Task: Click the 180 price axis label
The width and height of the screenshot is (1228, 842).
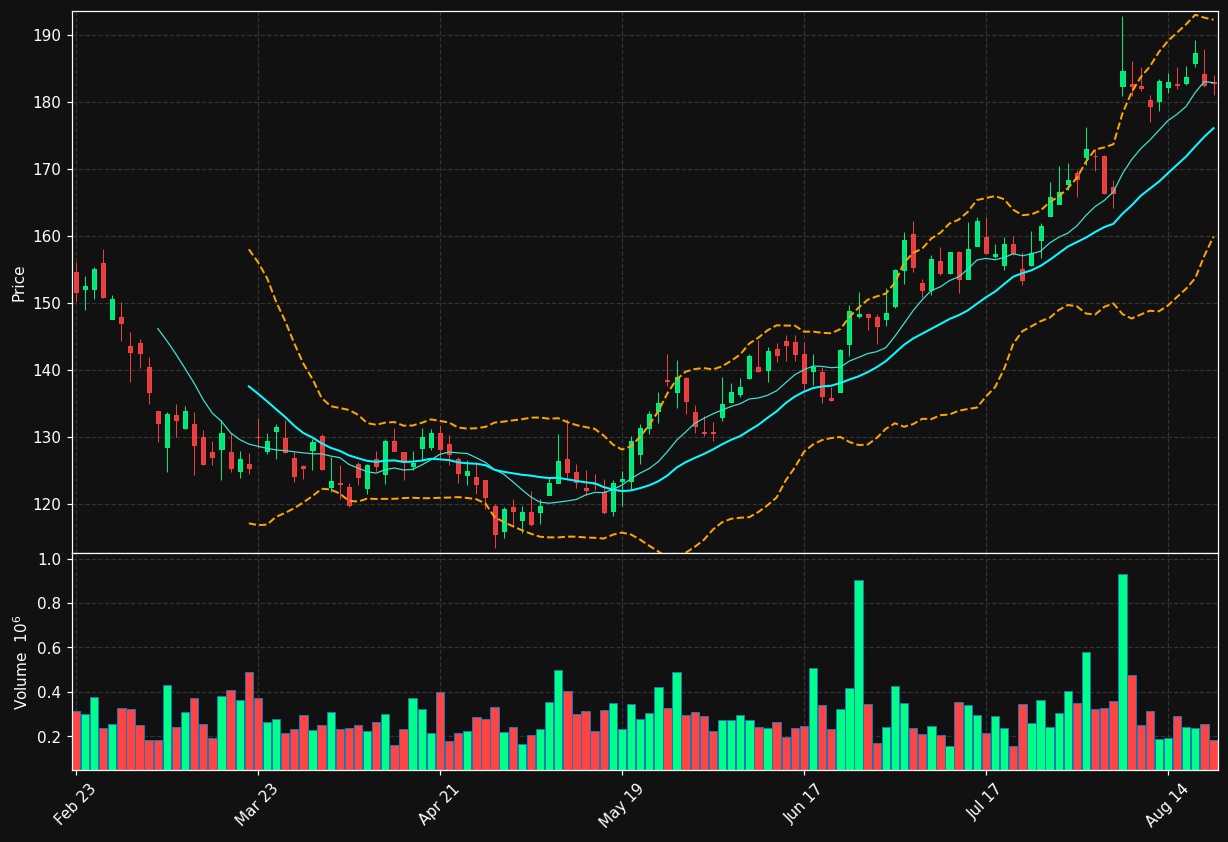Action: click(47, 103)
